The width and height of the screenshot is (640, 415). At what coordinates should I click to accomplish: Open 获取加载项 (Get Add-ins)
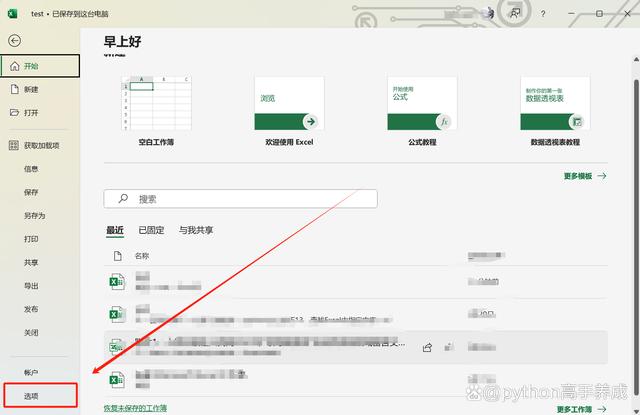click(42, 145)
